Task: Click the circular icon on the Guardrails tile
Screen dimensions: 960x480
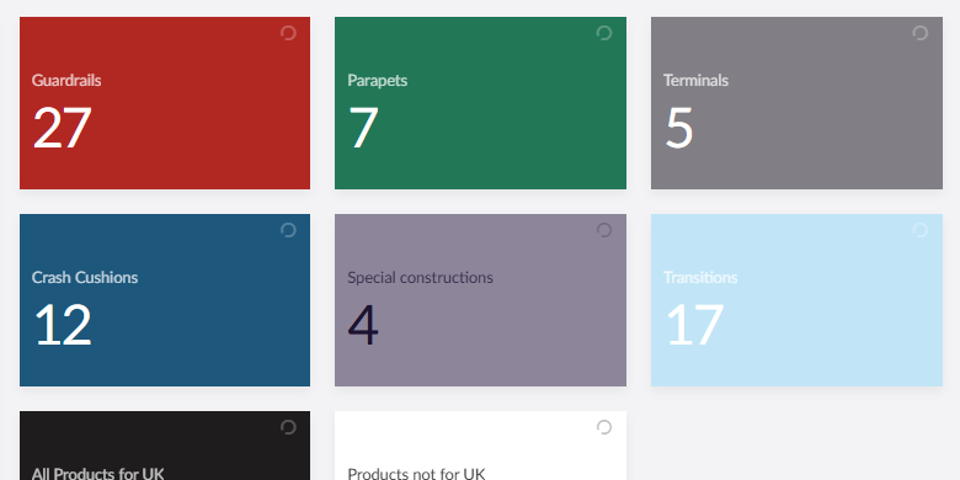Action: (x=288, y=33)
